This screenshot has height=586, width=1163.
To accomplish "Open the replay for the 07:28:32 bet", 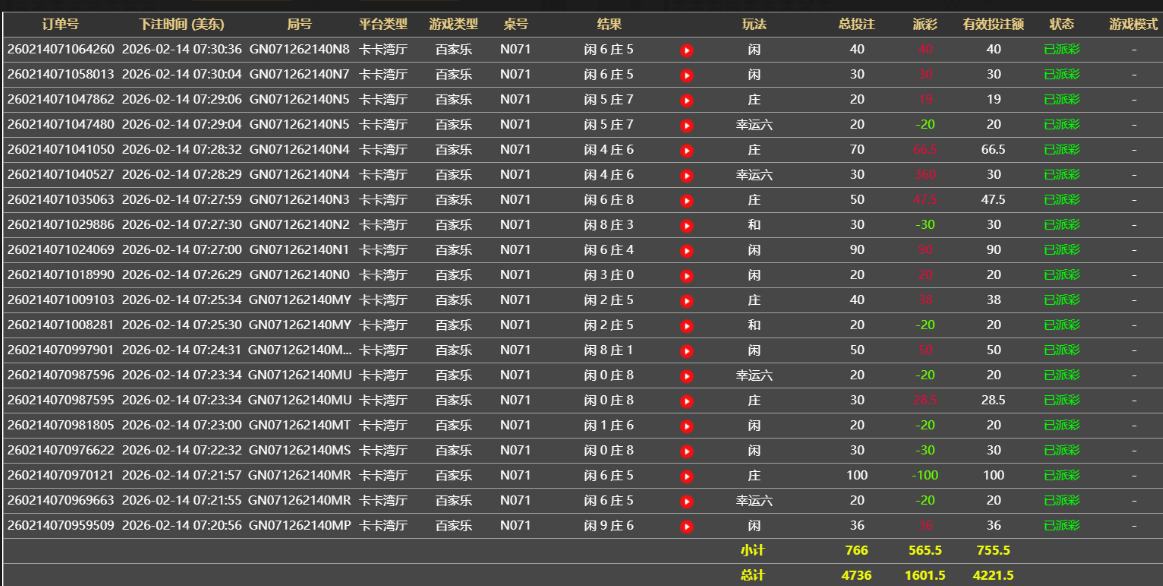I will pos(686,150).
